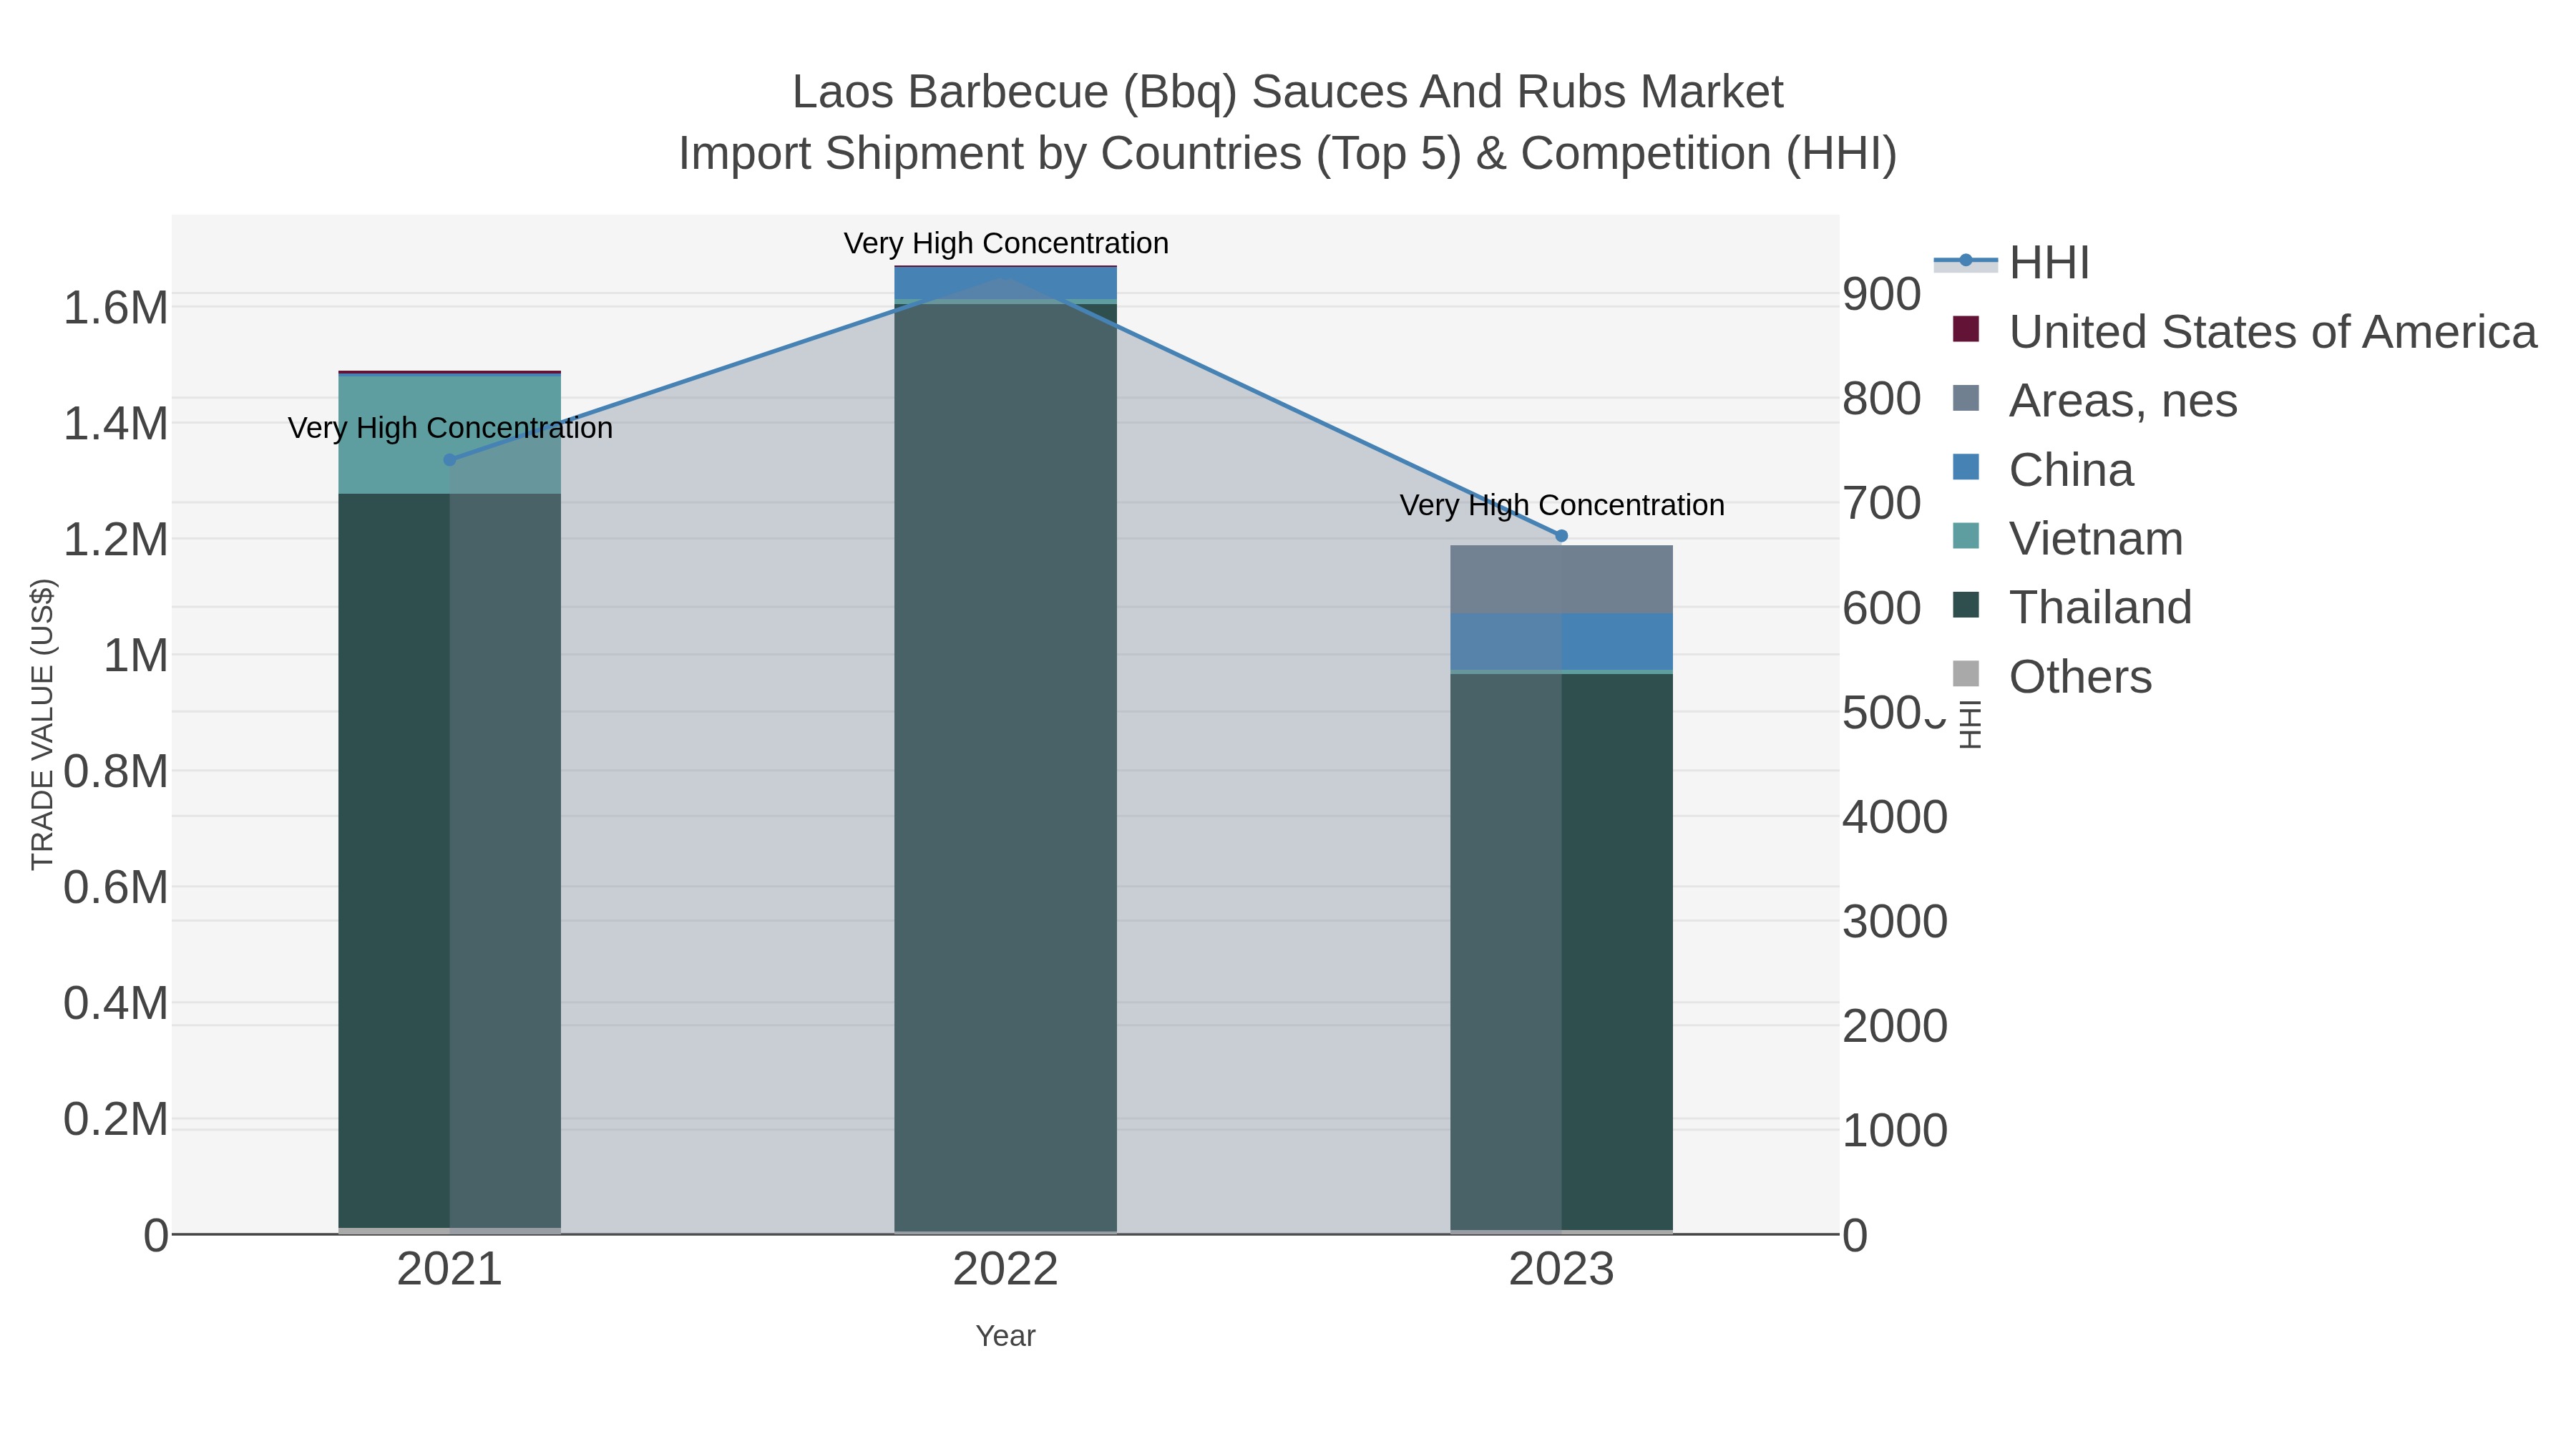Toggle the Vietnam legend entry

(x=2068, y=538)
